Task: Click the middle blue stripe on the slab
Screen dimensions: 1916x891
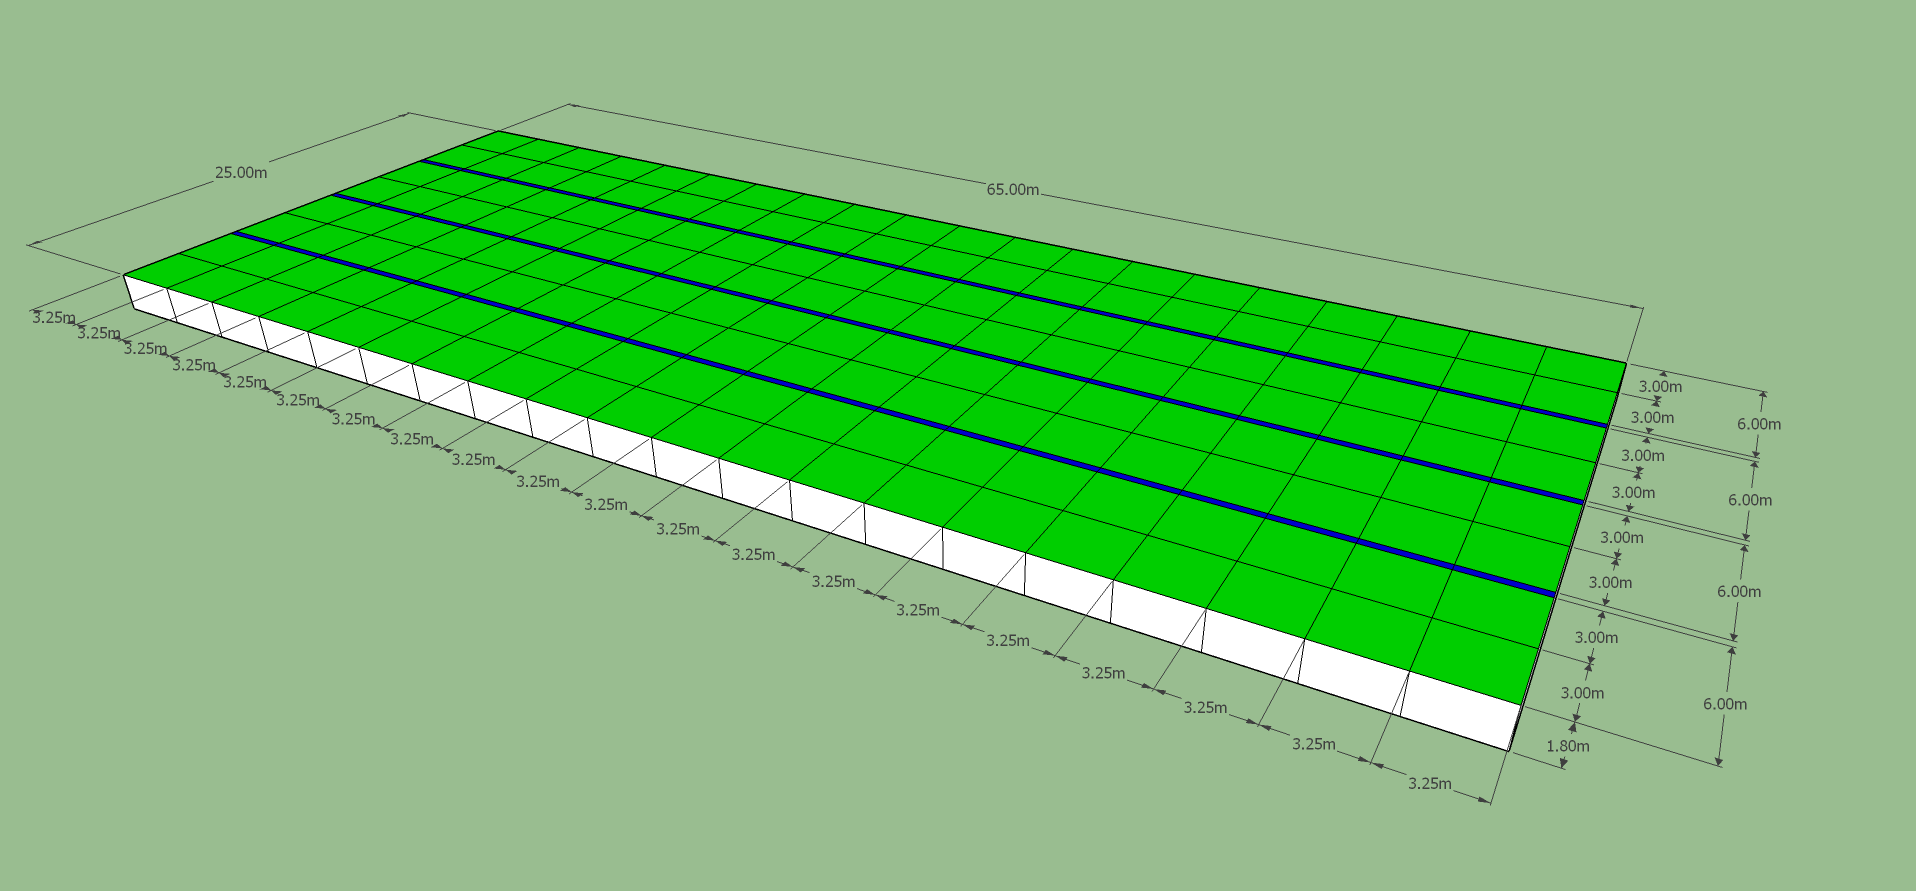Action: [x=960, y=346]
